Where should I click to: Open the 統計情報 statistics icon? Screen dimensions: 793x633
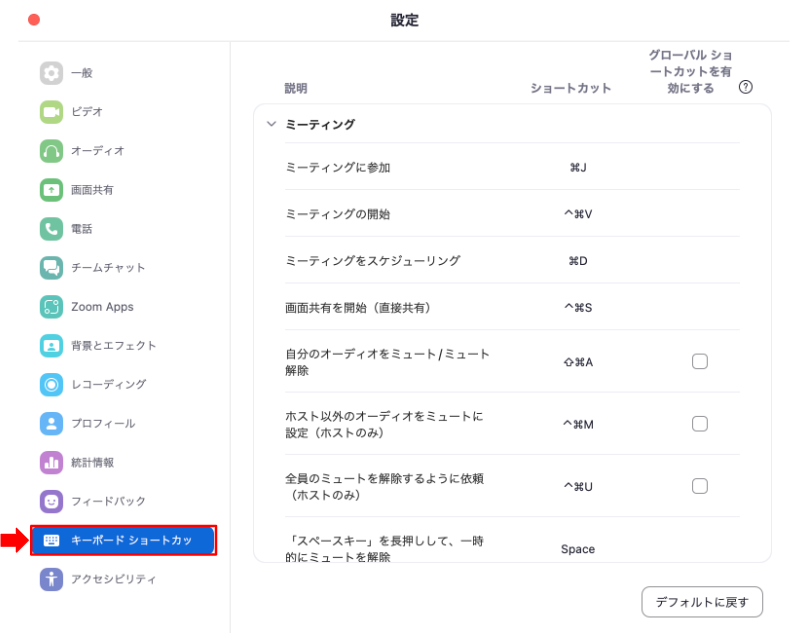(51, 463)
